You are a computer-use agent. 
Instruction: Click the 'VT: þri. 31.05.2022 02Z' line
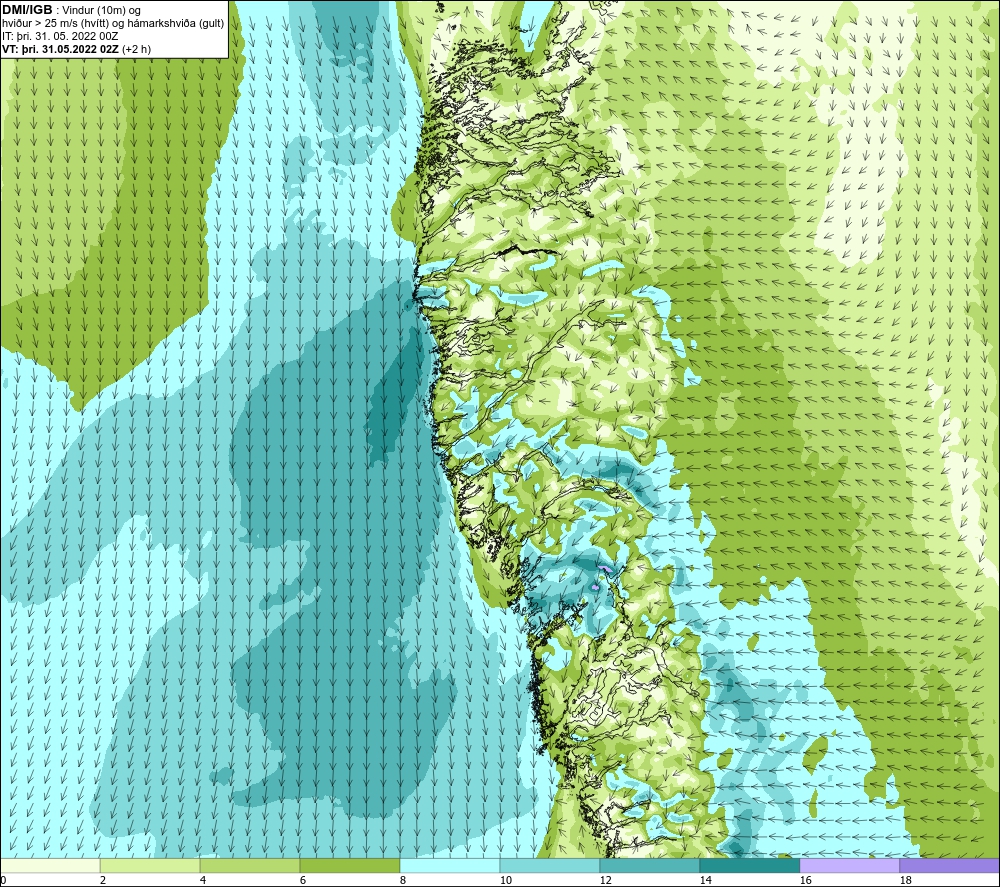tap(61, 49)
